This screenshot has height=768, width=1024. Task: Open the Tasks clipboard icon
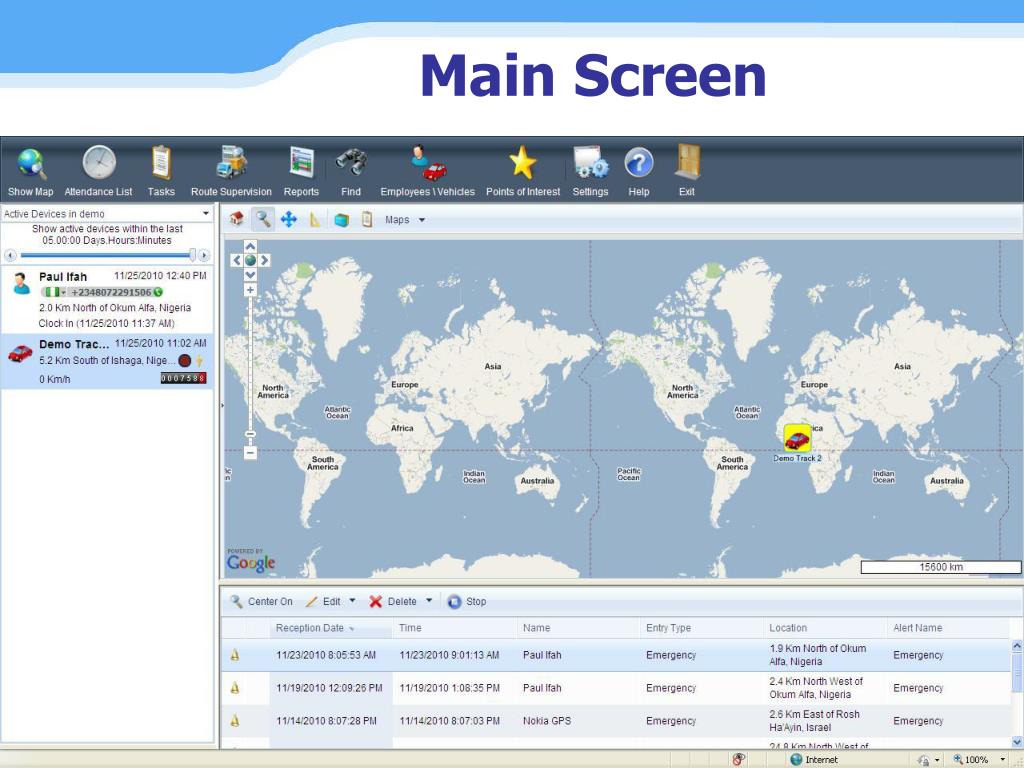(x=161, y=163)
